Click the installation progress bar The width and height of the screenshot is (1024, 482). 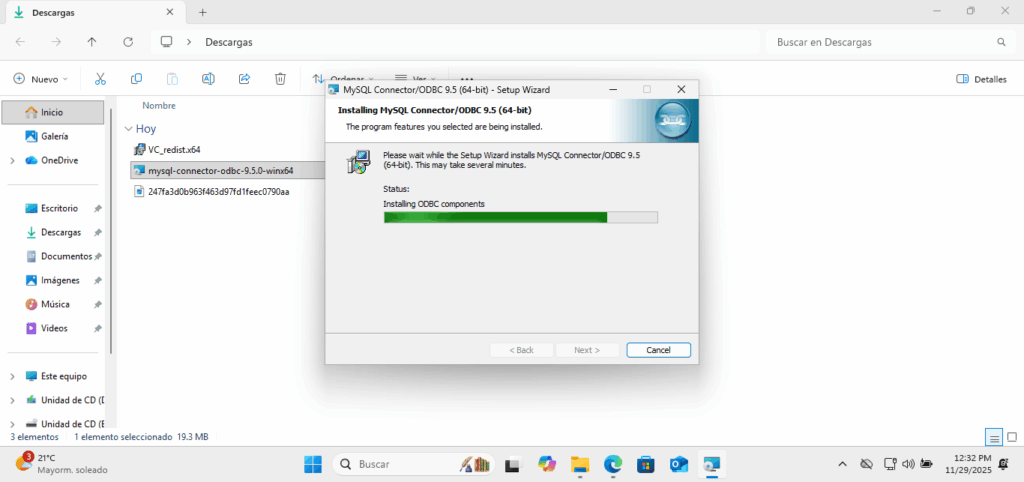(x=520, y=217)
